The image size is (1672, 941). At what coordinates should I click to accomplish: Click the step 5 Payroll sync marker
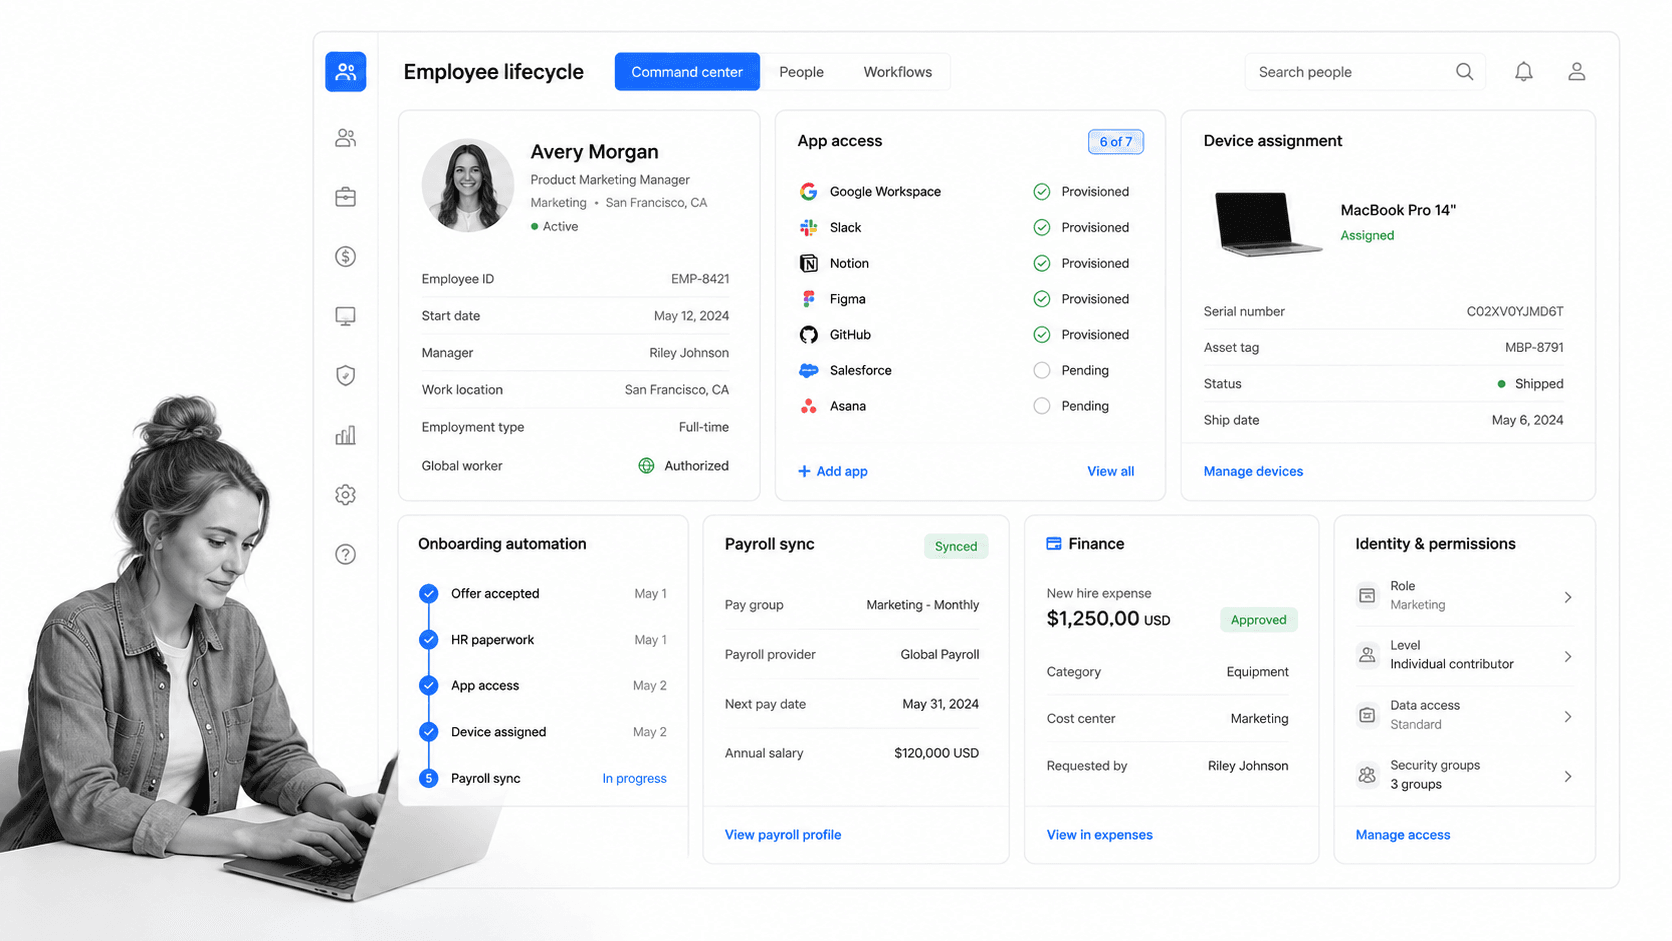click(x=428, y=778)
